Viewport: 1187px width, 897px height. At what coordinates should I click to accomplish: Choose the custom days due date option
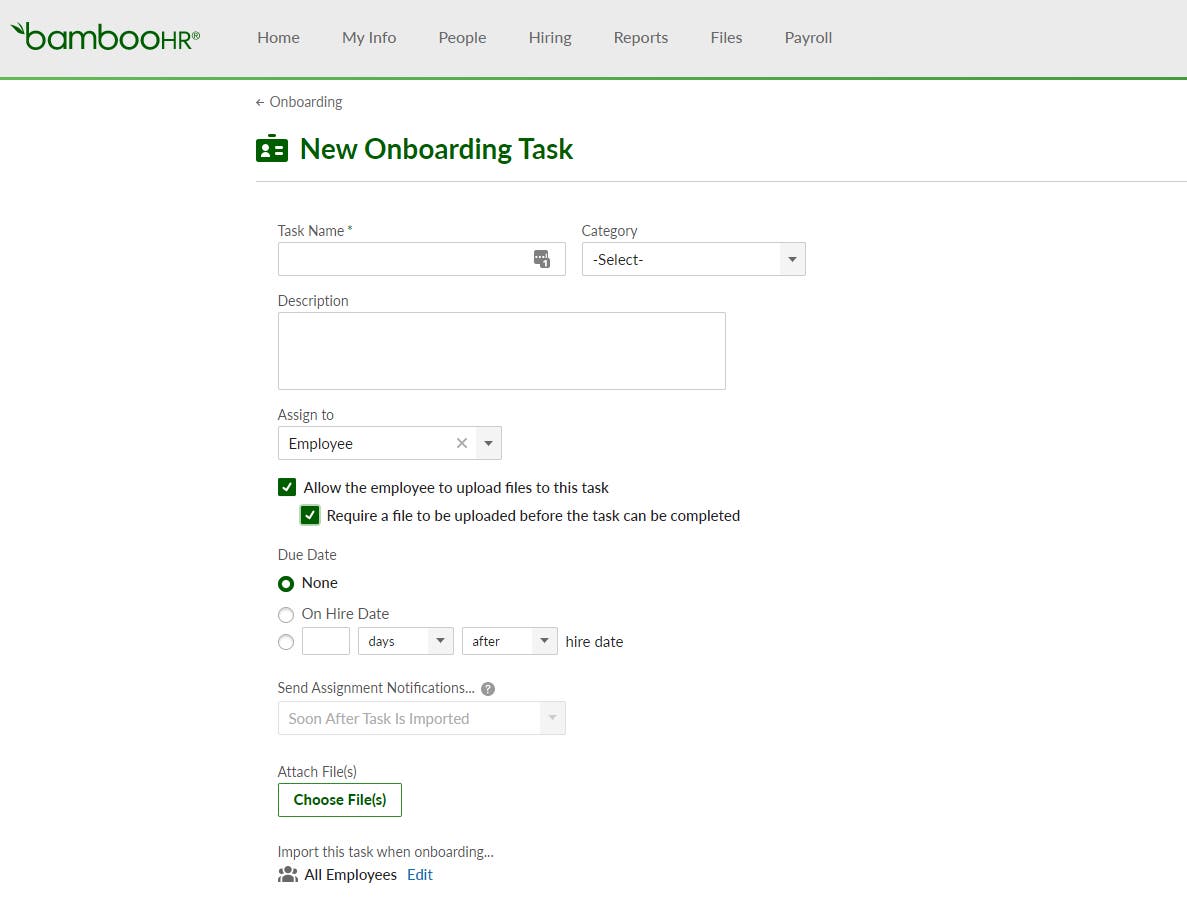(286, 642)
